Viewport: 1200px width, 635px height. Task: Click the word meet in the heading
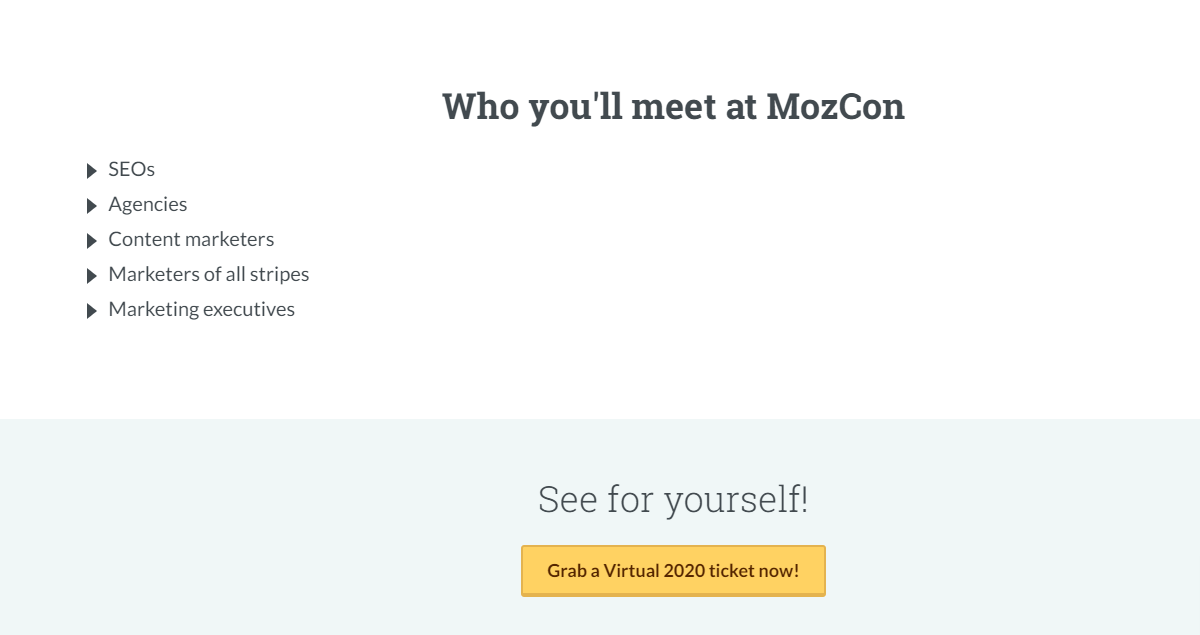[x=674, y=106]
